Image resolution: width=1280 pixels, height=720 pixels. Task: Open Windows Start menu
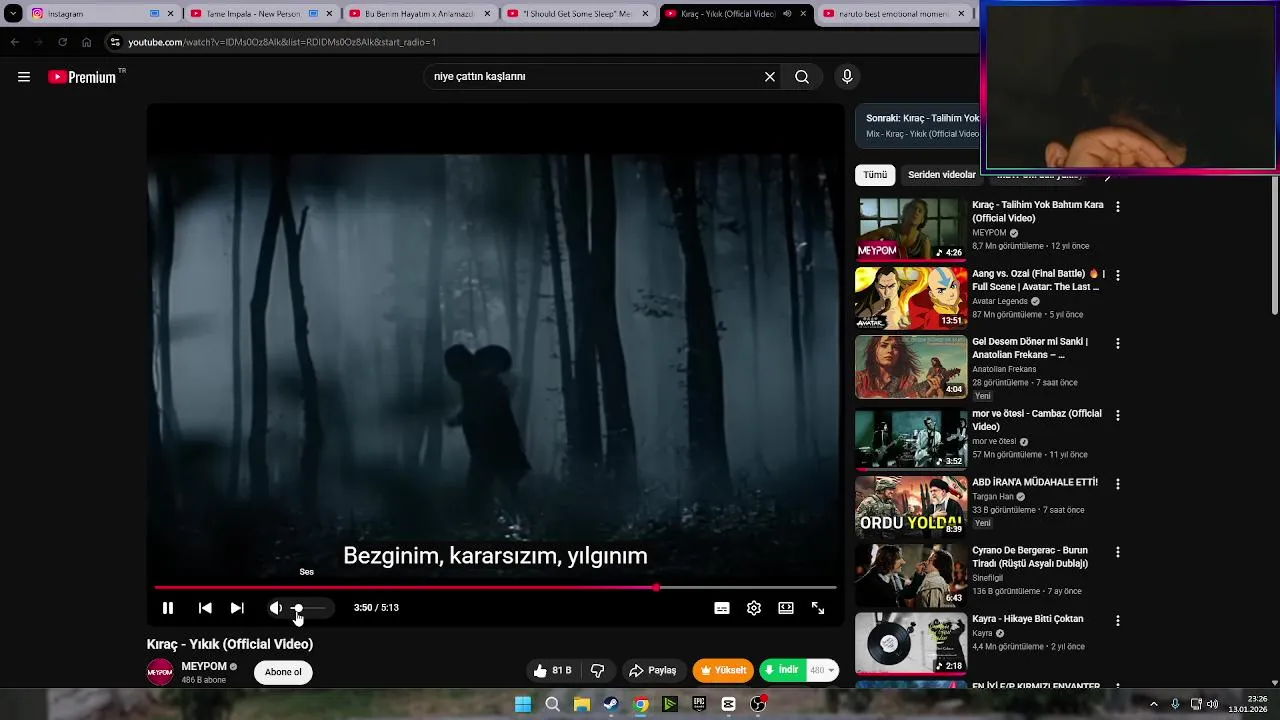pos(523,704)
